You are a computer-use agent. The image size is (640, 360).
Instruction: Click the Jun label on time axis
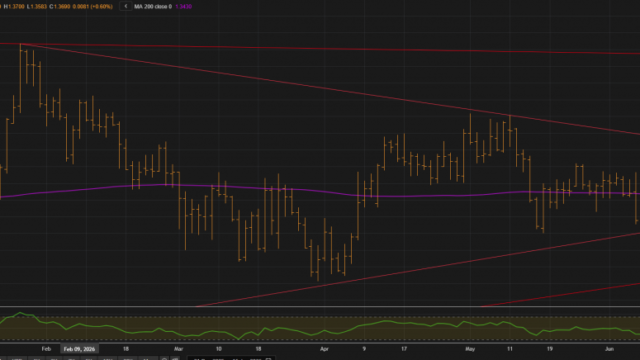point(609,349)
